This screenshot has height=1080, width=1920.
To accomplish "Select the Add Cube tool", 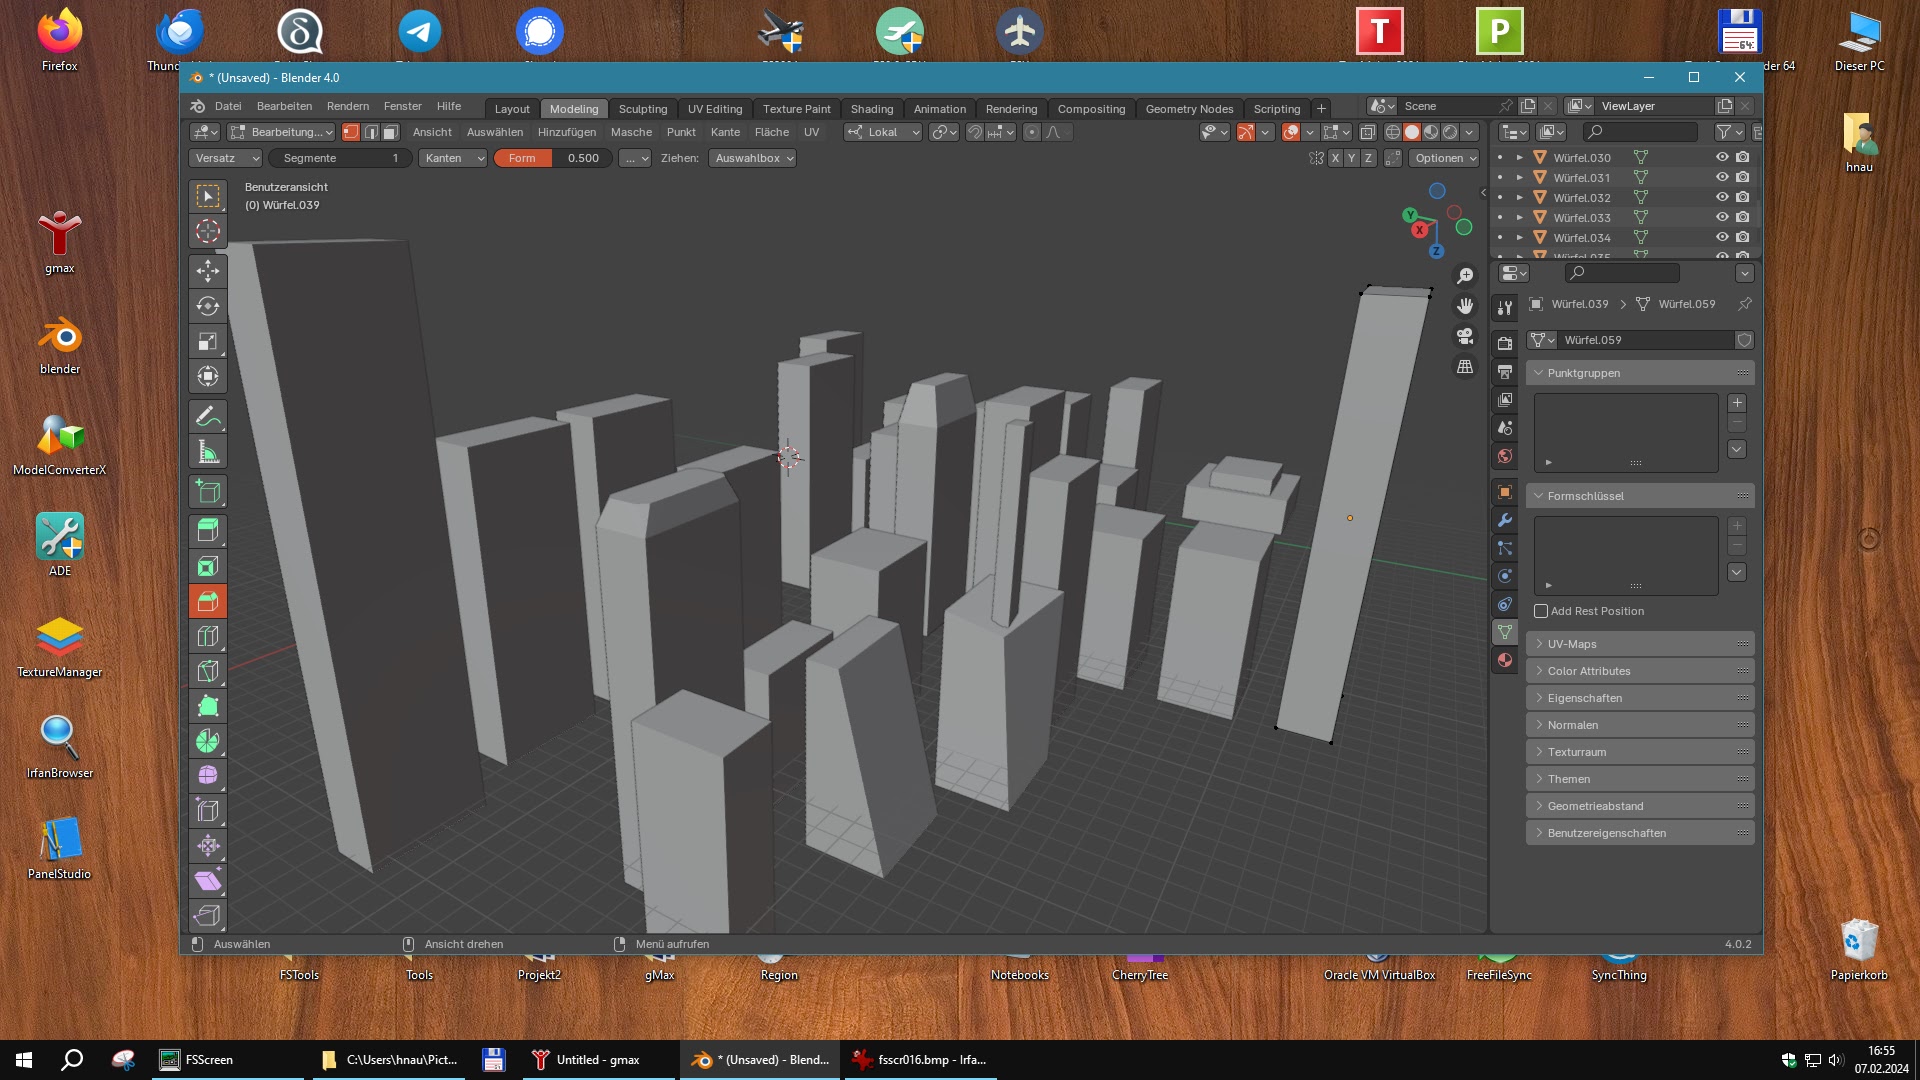I will click(x=208, y=491).
